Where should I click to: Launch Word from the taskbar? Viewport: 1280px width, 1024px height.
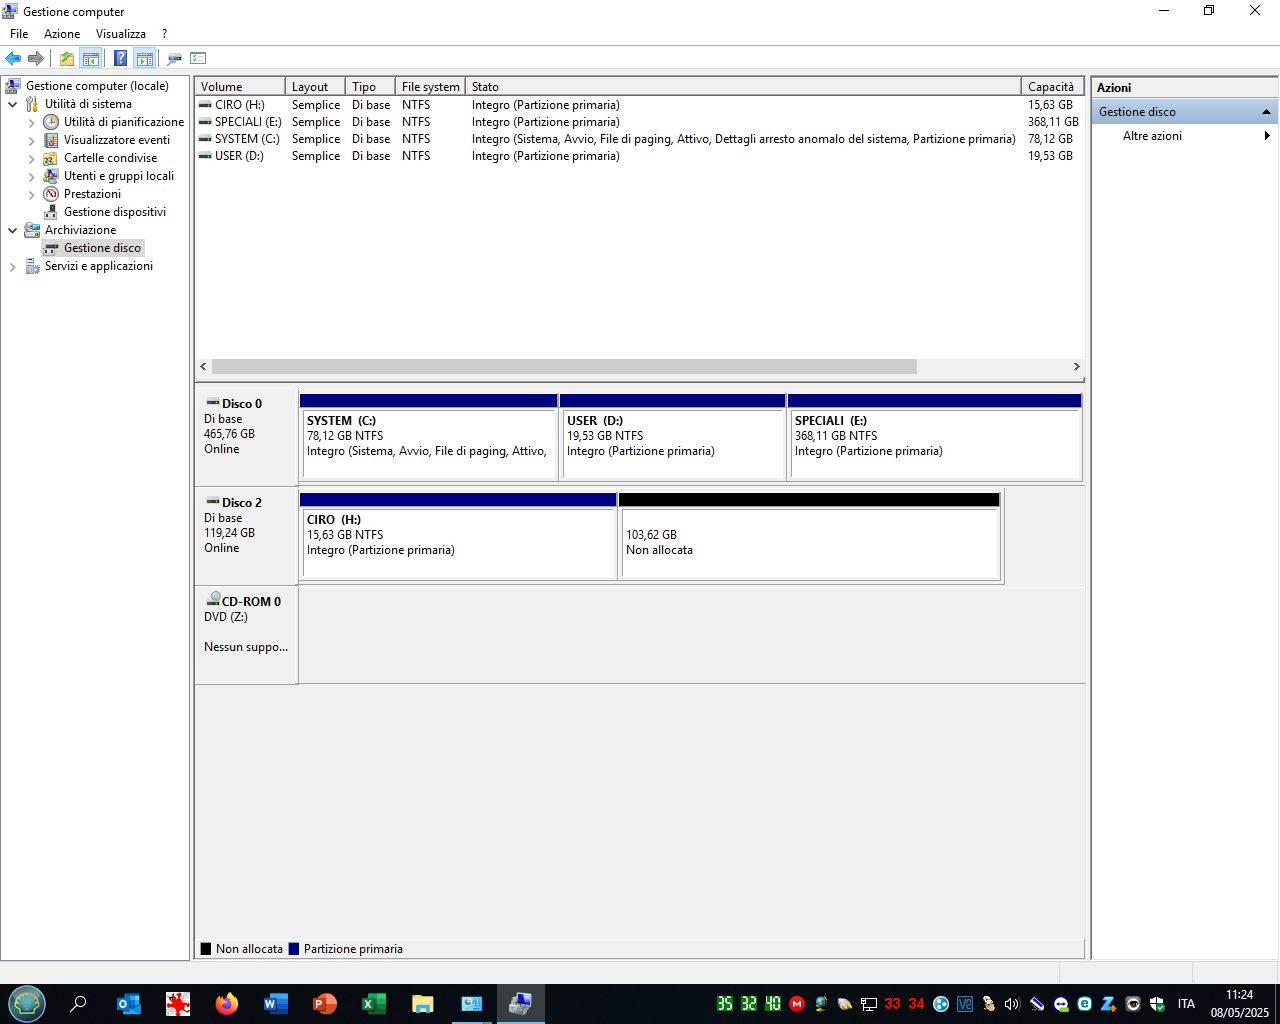[x=276, y=1004]
